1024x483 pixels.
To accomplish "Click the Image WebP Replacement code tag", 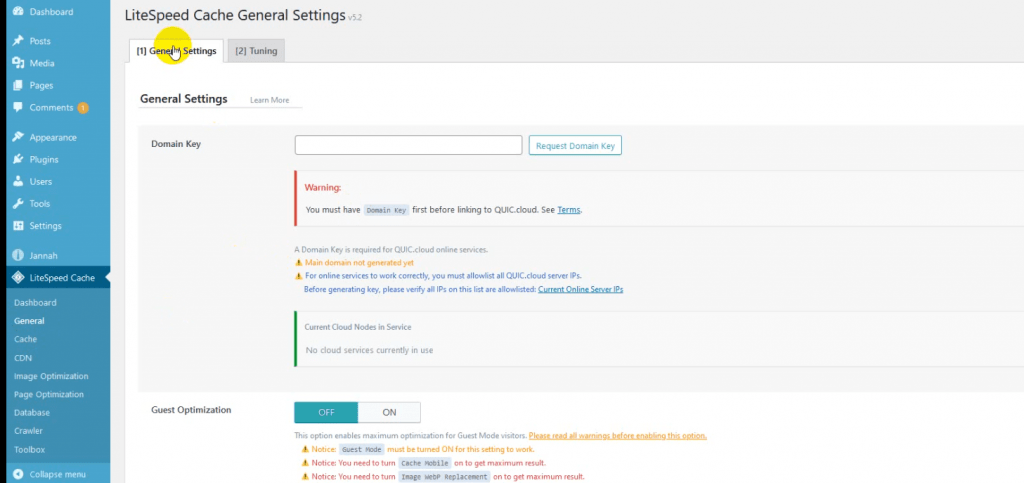I will (x=444, y=477).
